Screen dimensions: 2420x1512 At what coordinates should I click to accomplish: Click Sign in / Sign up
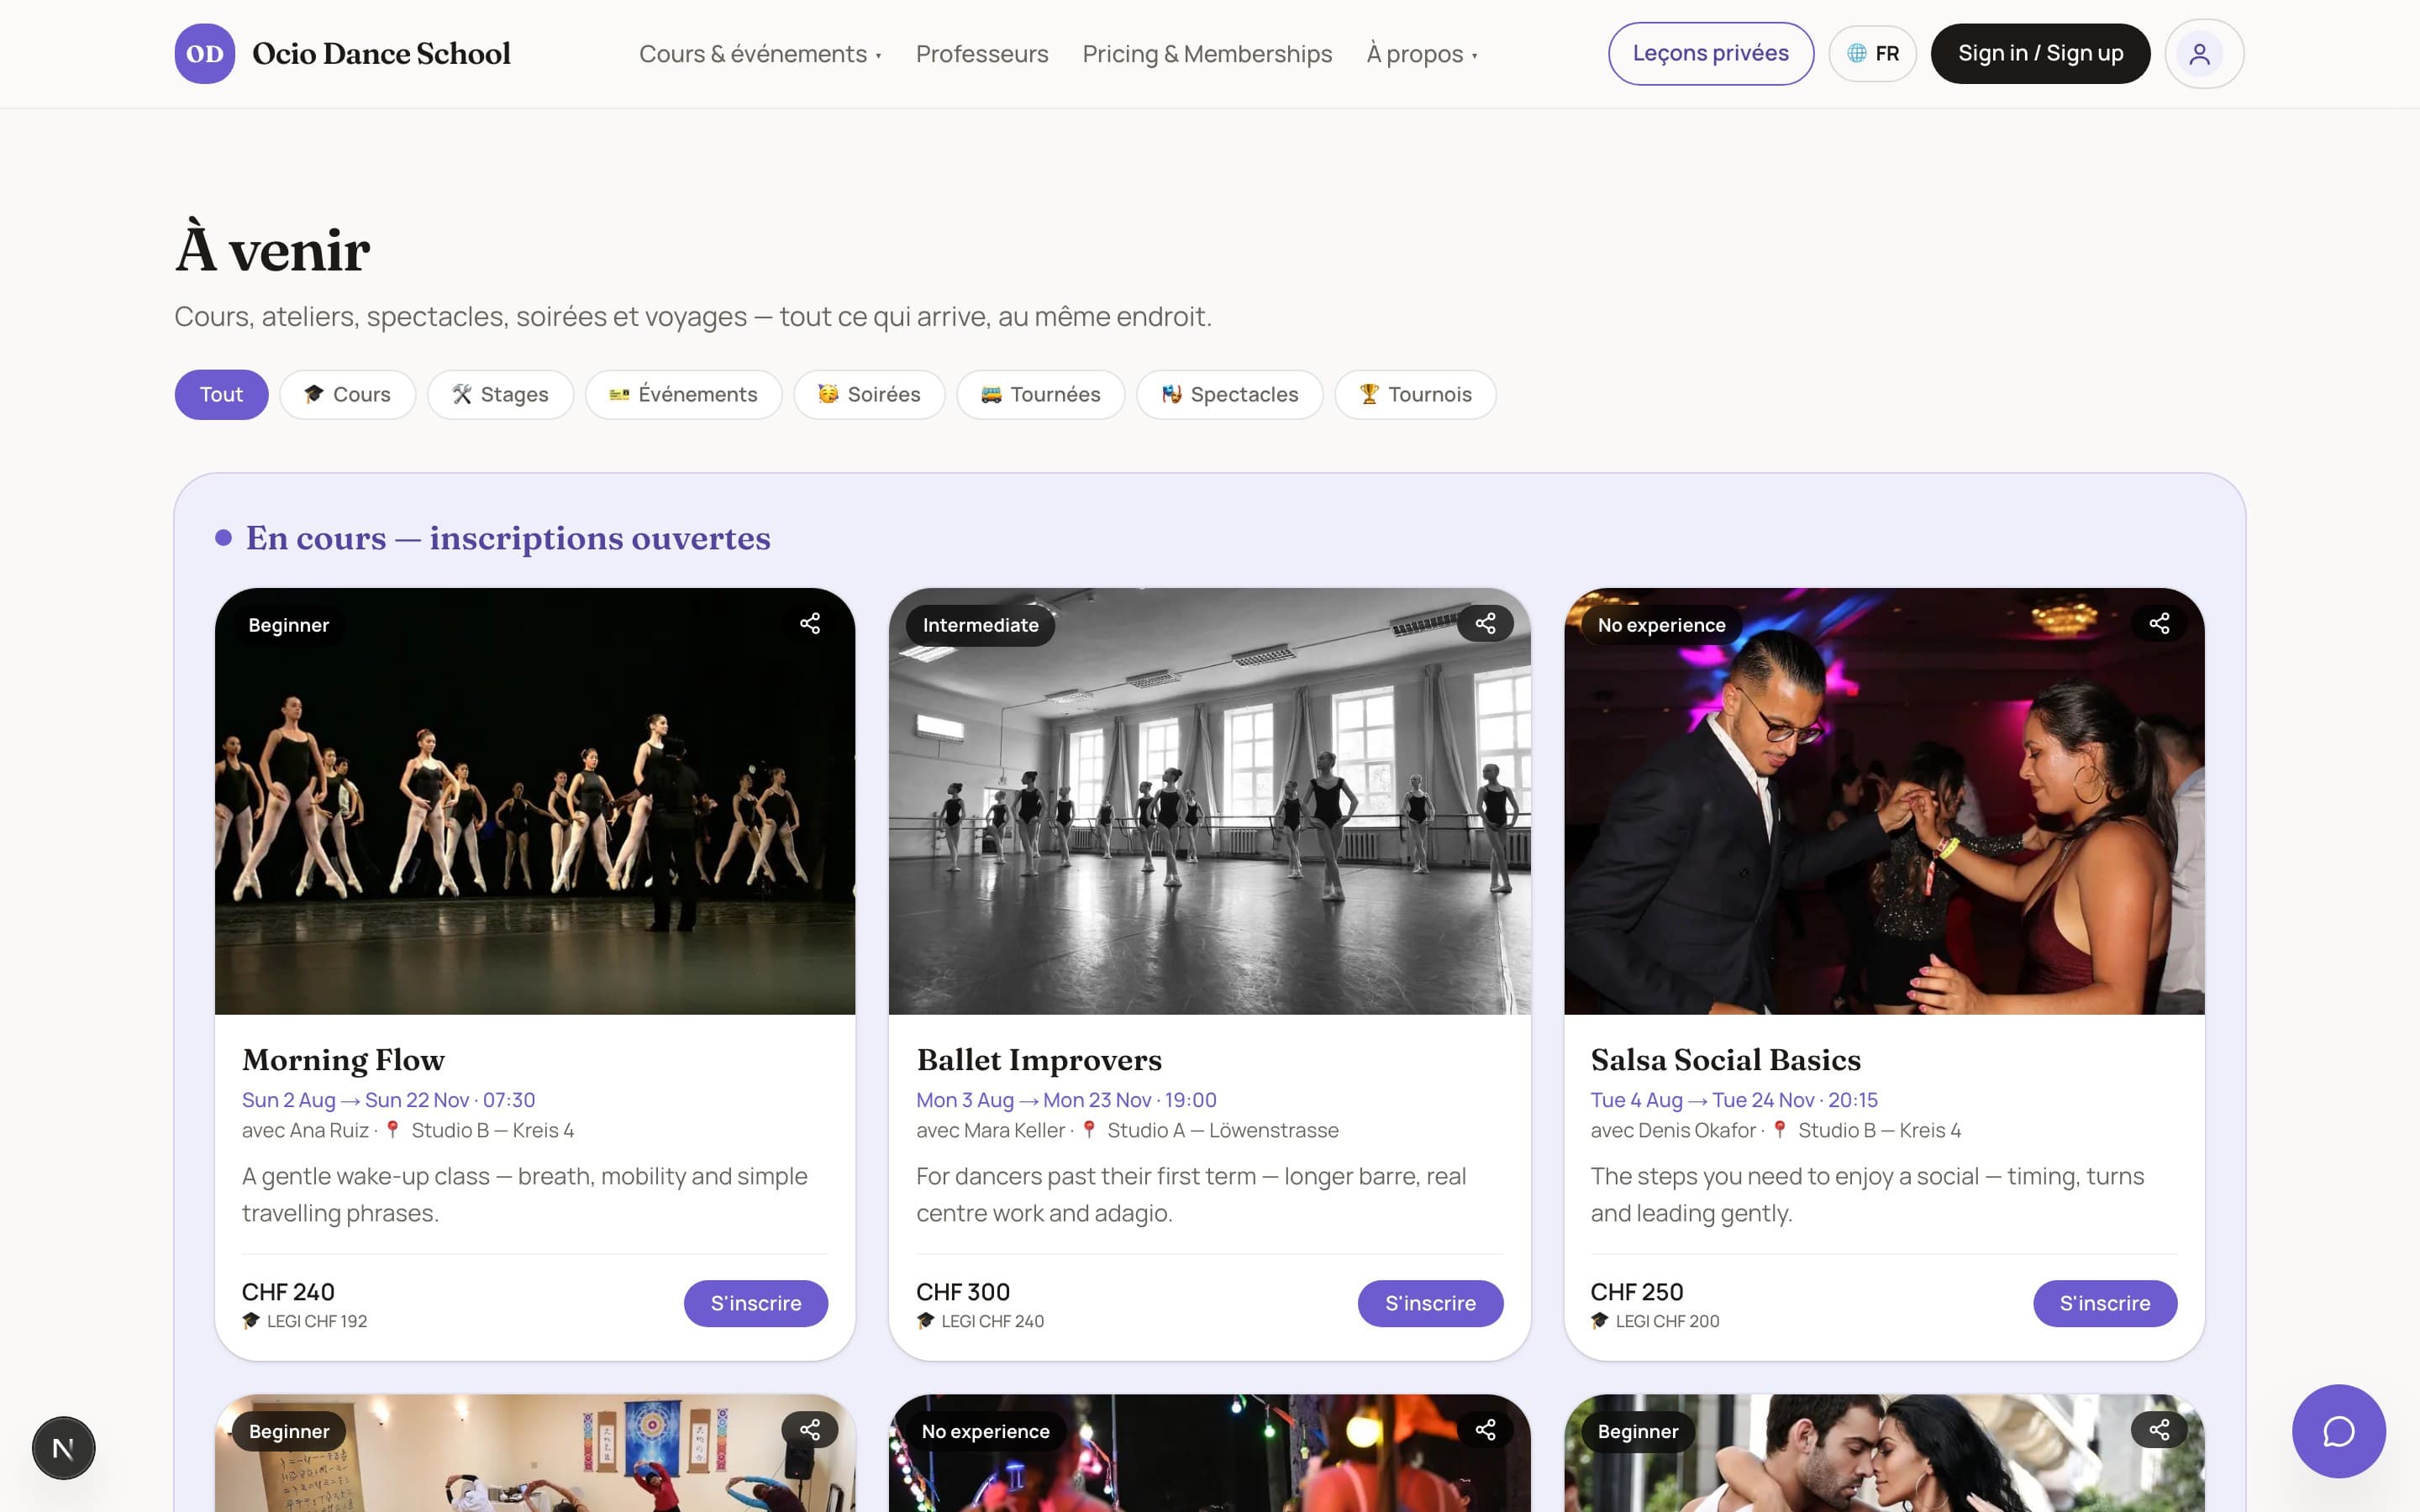2040,54
